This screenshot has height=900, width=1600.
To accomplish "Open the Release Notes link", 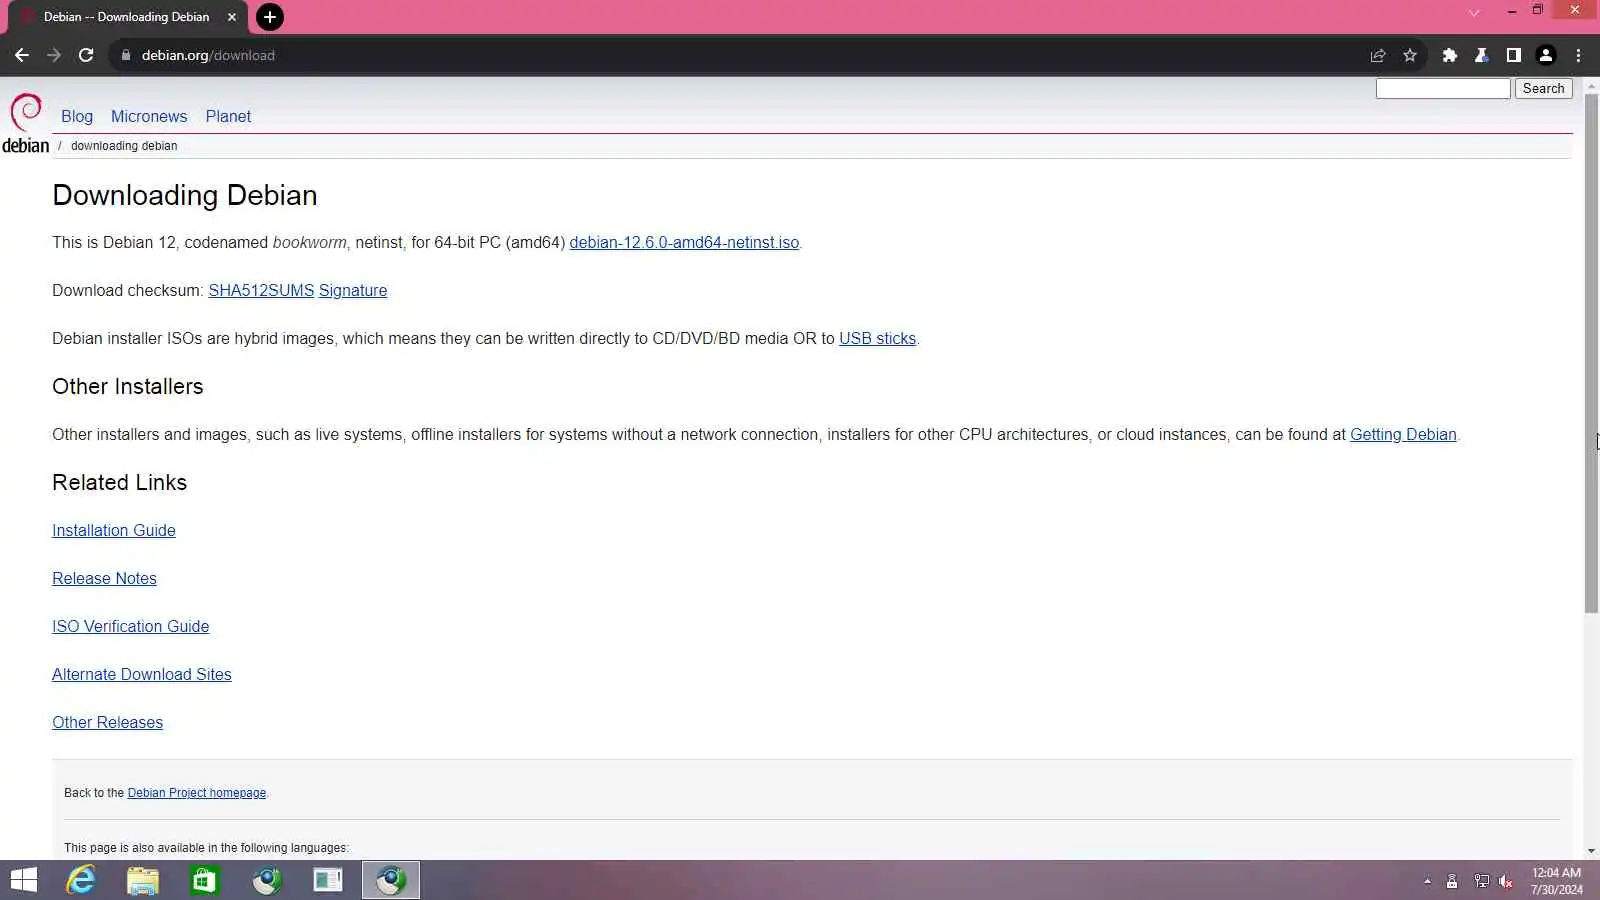I will (104, 578).
